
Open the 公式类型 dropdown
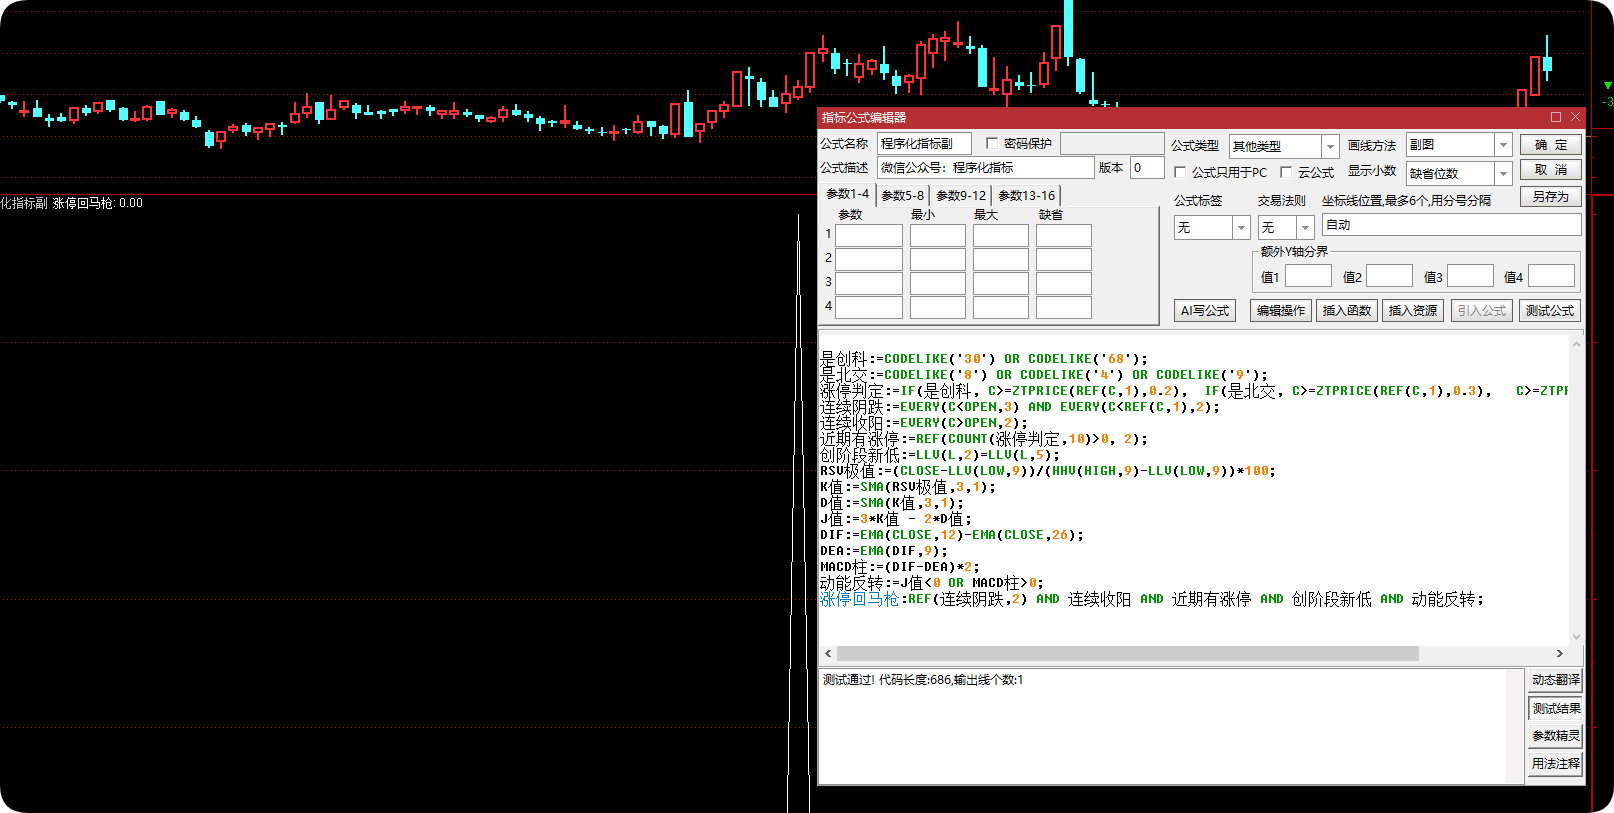[1329, 146]
